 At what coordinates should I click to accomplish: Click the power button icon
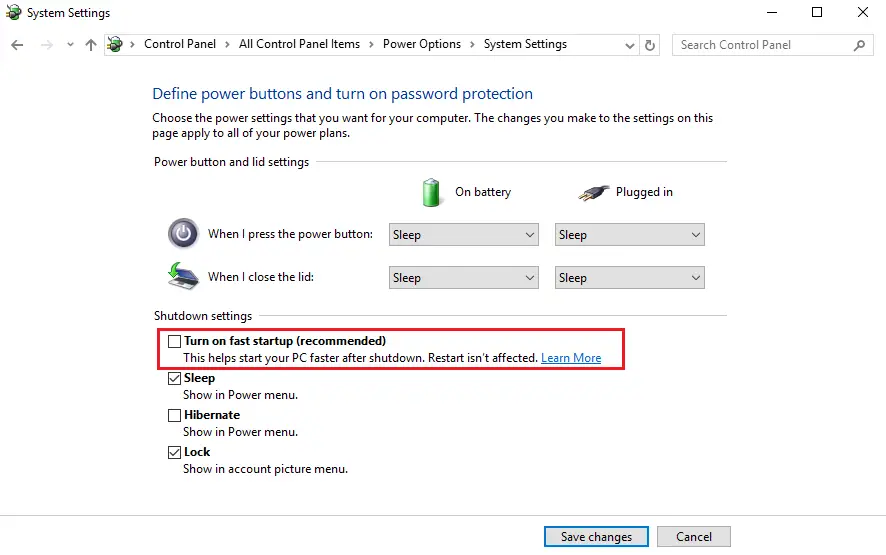[x=183, y=234]
